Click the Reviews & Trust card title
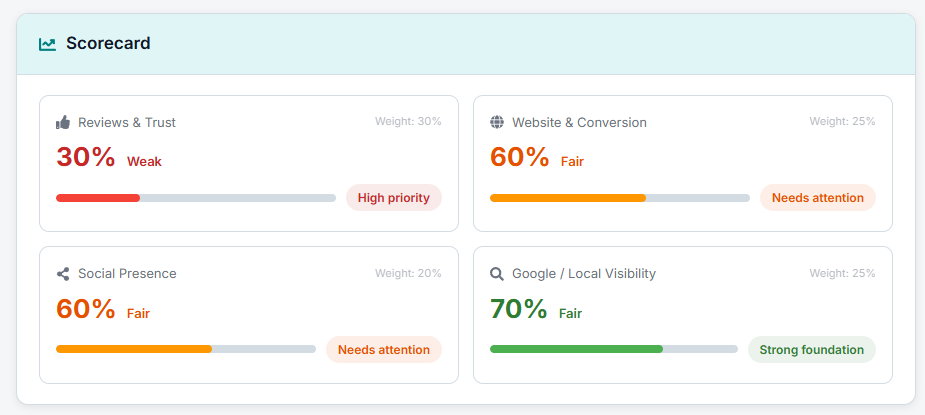Viewport: 925px width, 415px height. point(127,122)
